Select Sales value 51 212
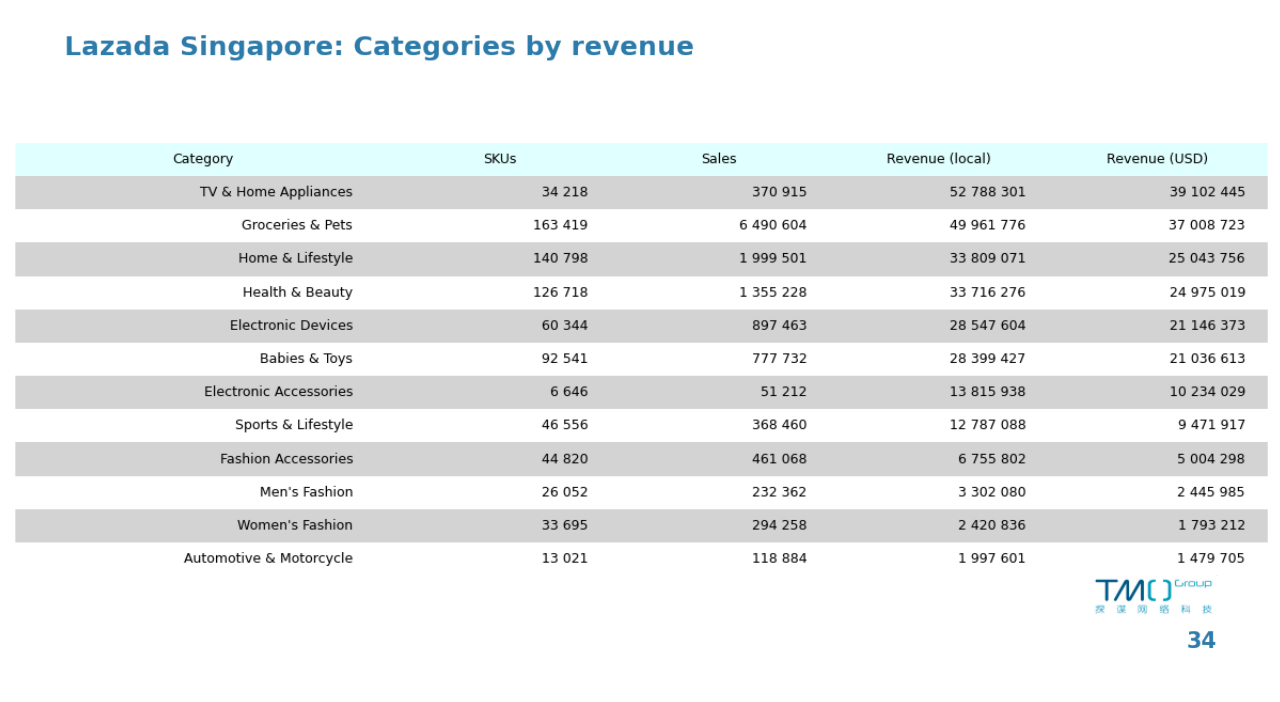 (783, 391)
